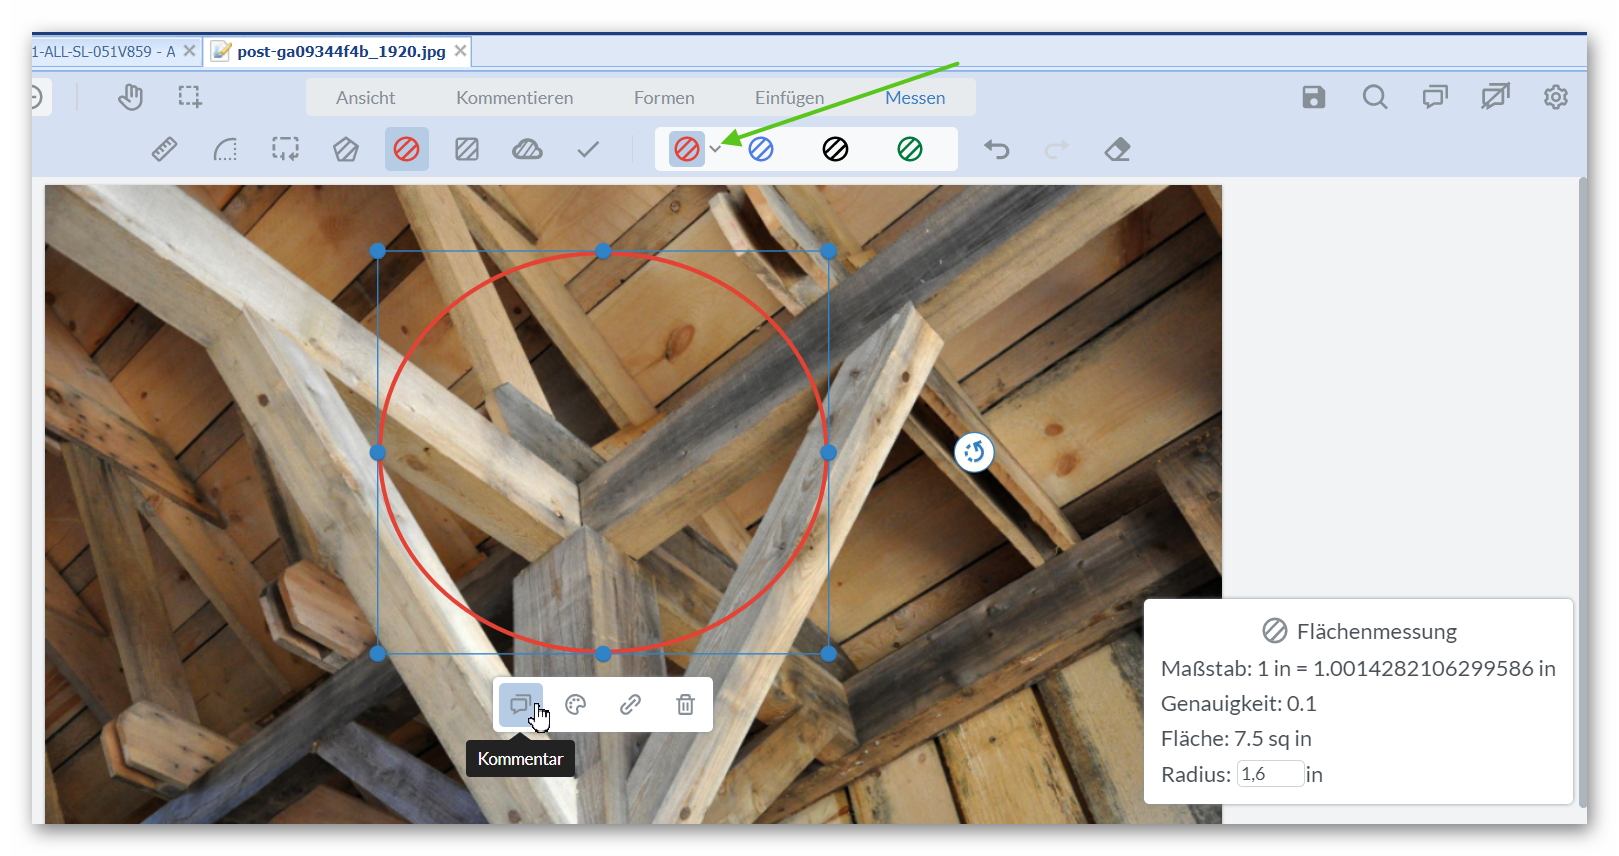Click the eraser tool icon

click(1117, 150)
